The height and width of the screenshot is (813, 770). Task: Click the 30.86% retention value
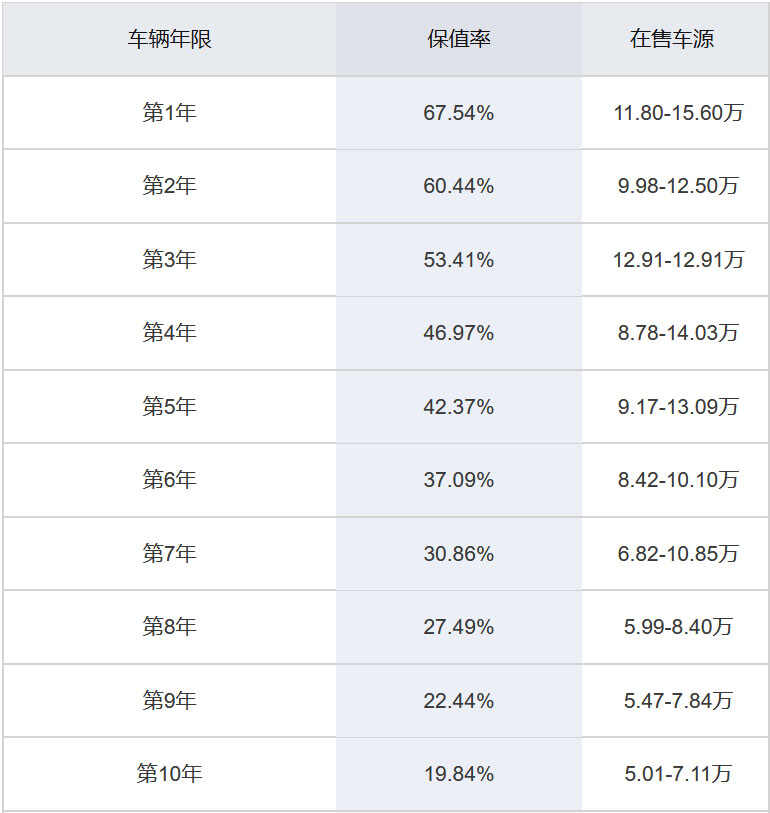(x=458, y=554)
